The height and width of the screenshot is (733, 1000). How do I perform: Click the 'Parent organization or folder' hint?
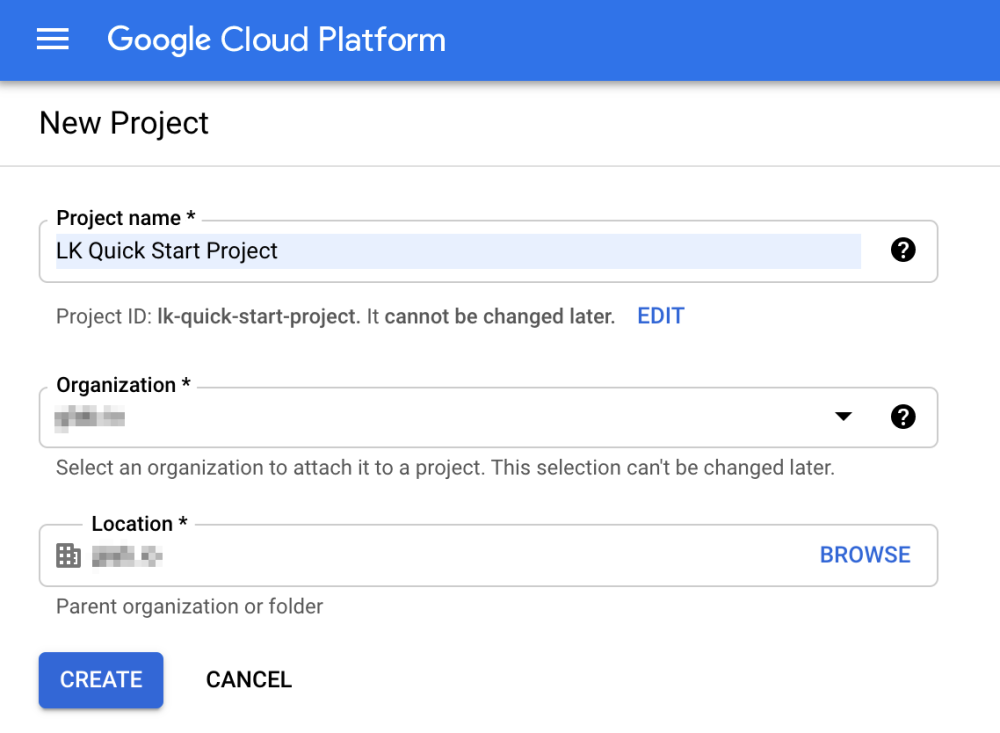(189, 606)
